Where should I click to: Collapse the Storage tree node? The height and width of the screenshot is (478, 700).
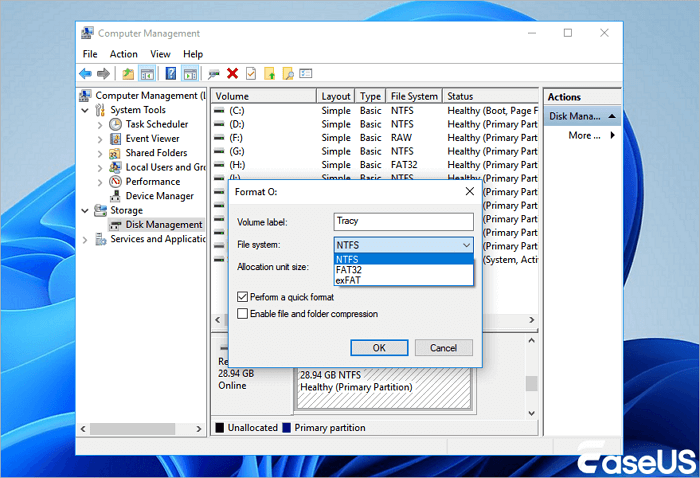tap(85, 211)
